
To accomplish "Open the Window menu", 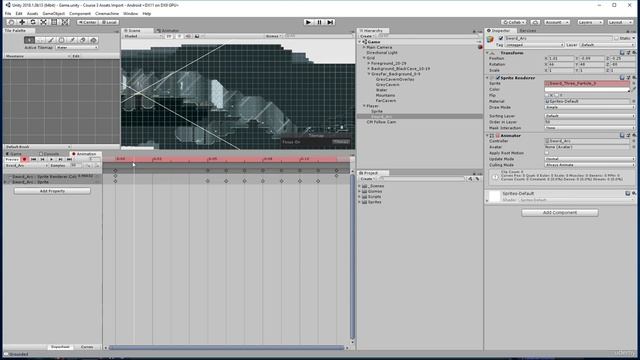I will [131, 13].
